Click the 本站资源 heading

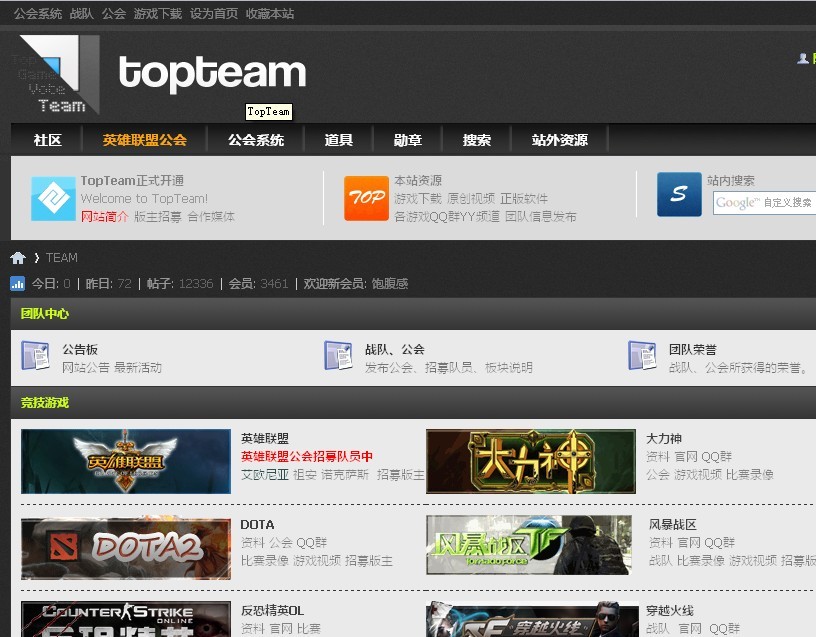pos(418,181)
